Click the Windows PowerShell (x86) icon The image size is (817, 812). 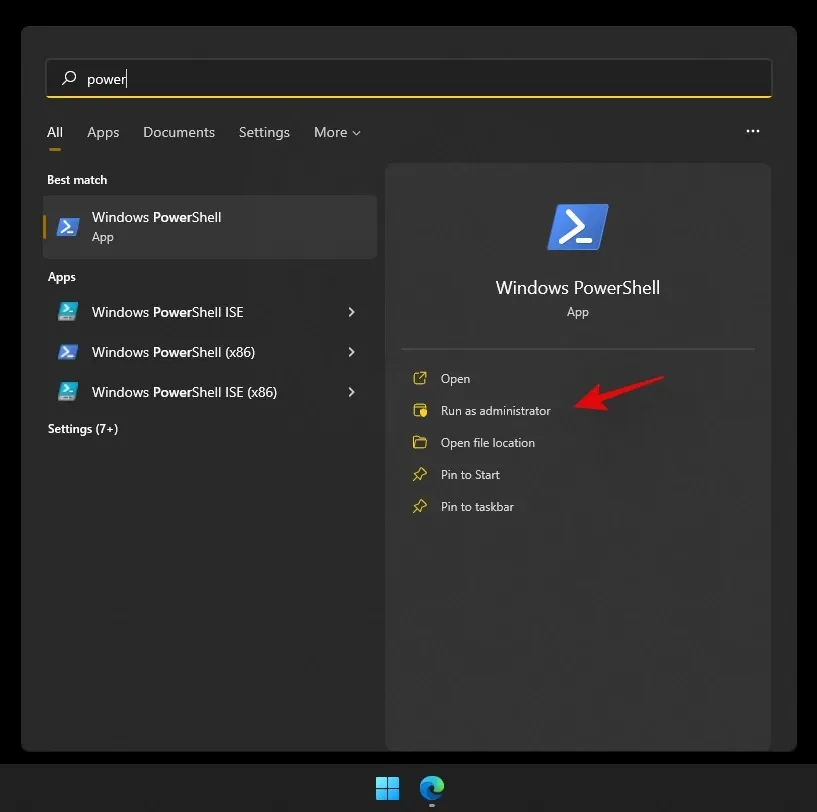pyautogui.click(x=67, y=352)
